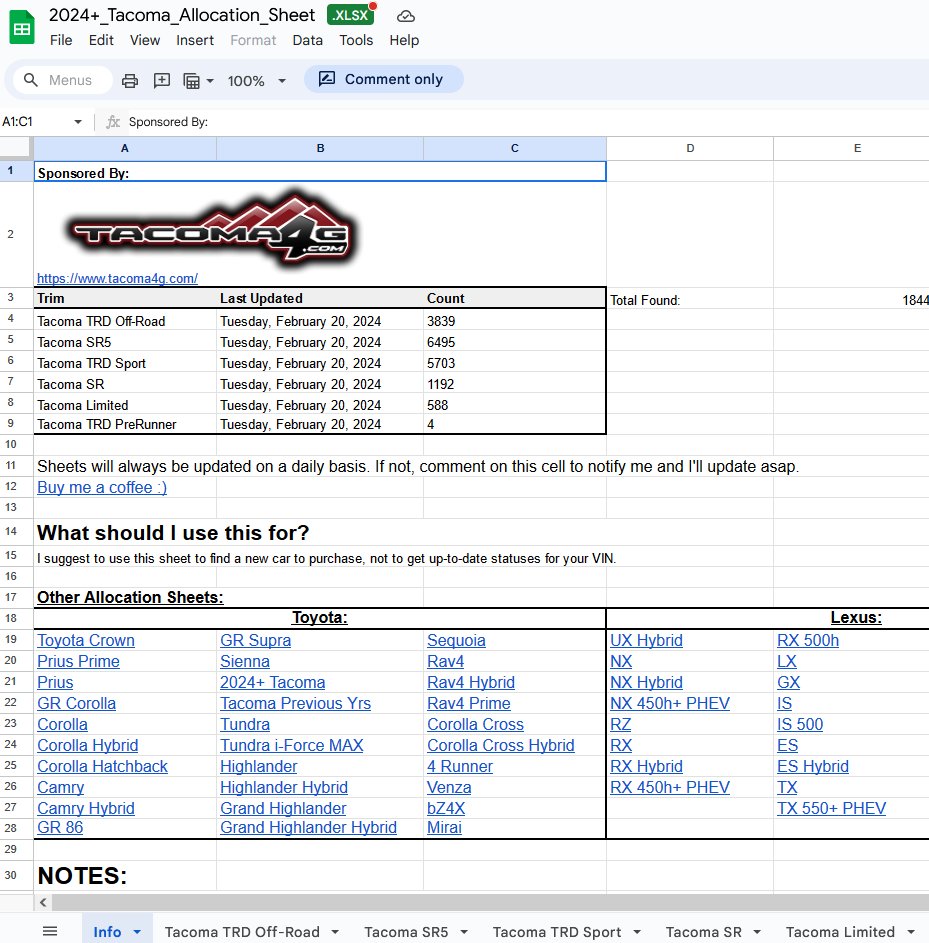Switch to Tacoma SR sheet tab
Image resolution: width=929 pixels, height=943 pixels.
click(x=704, y=932)
